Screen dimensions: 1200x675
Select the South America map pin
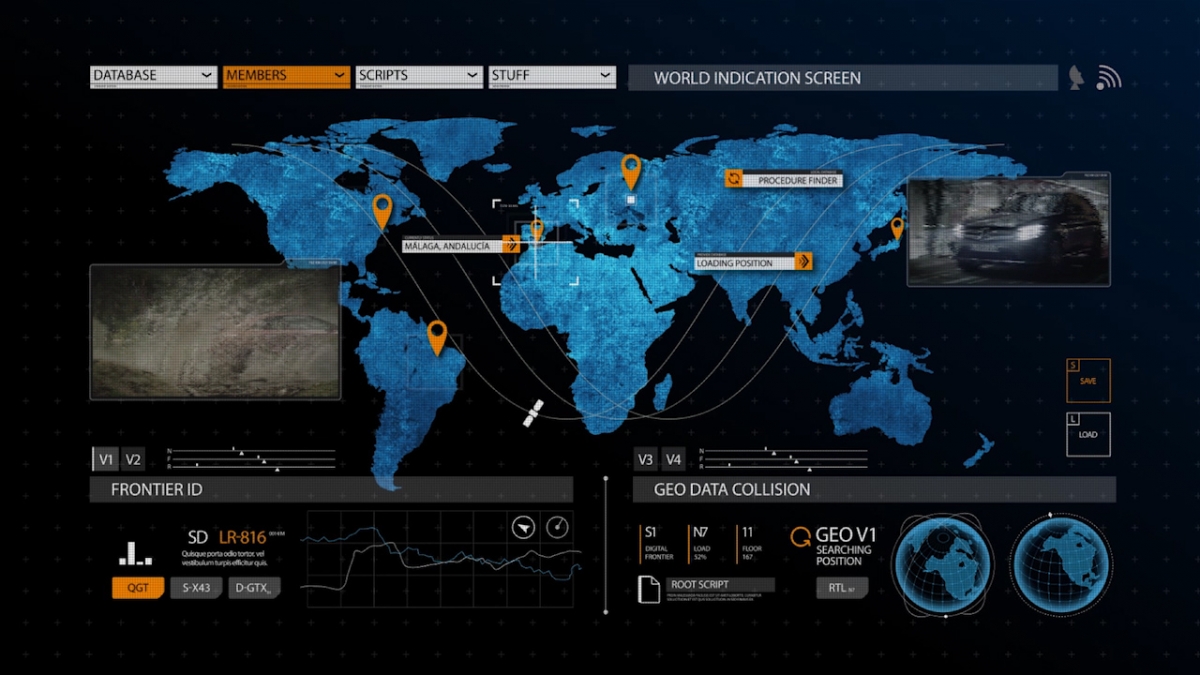click(x=437, y=338)
